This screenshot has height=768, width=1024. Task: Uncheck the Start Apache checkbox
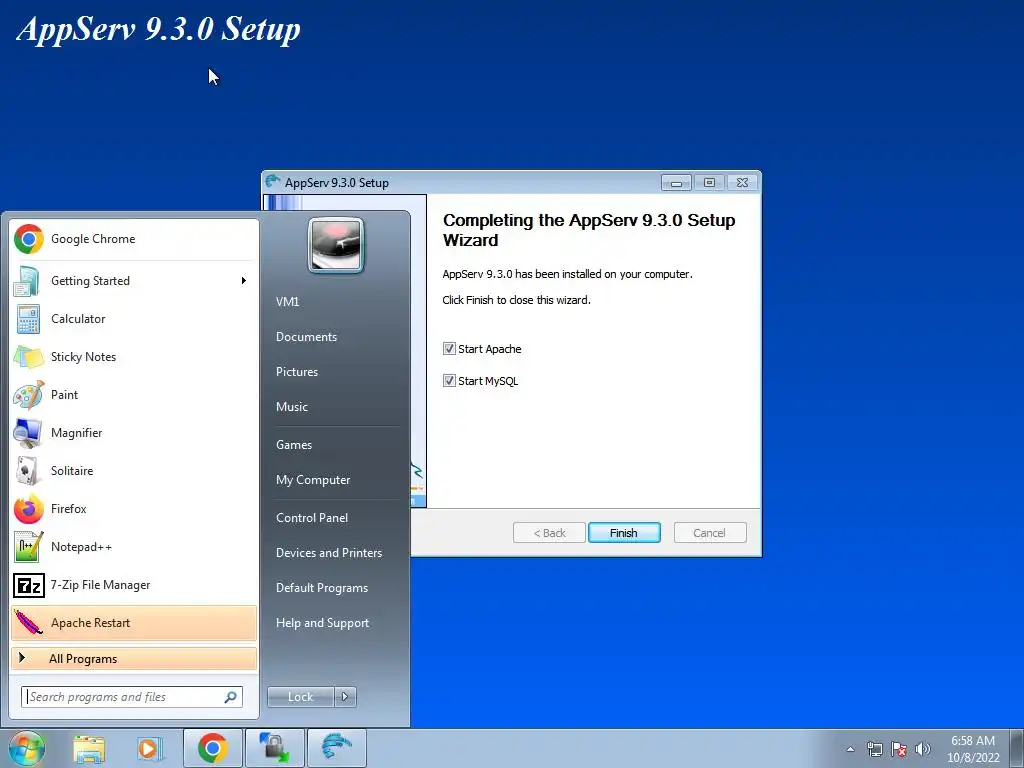tap(449, 349)
